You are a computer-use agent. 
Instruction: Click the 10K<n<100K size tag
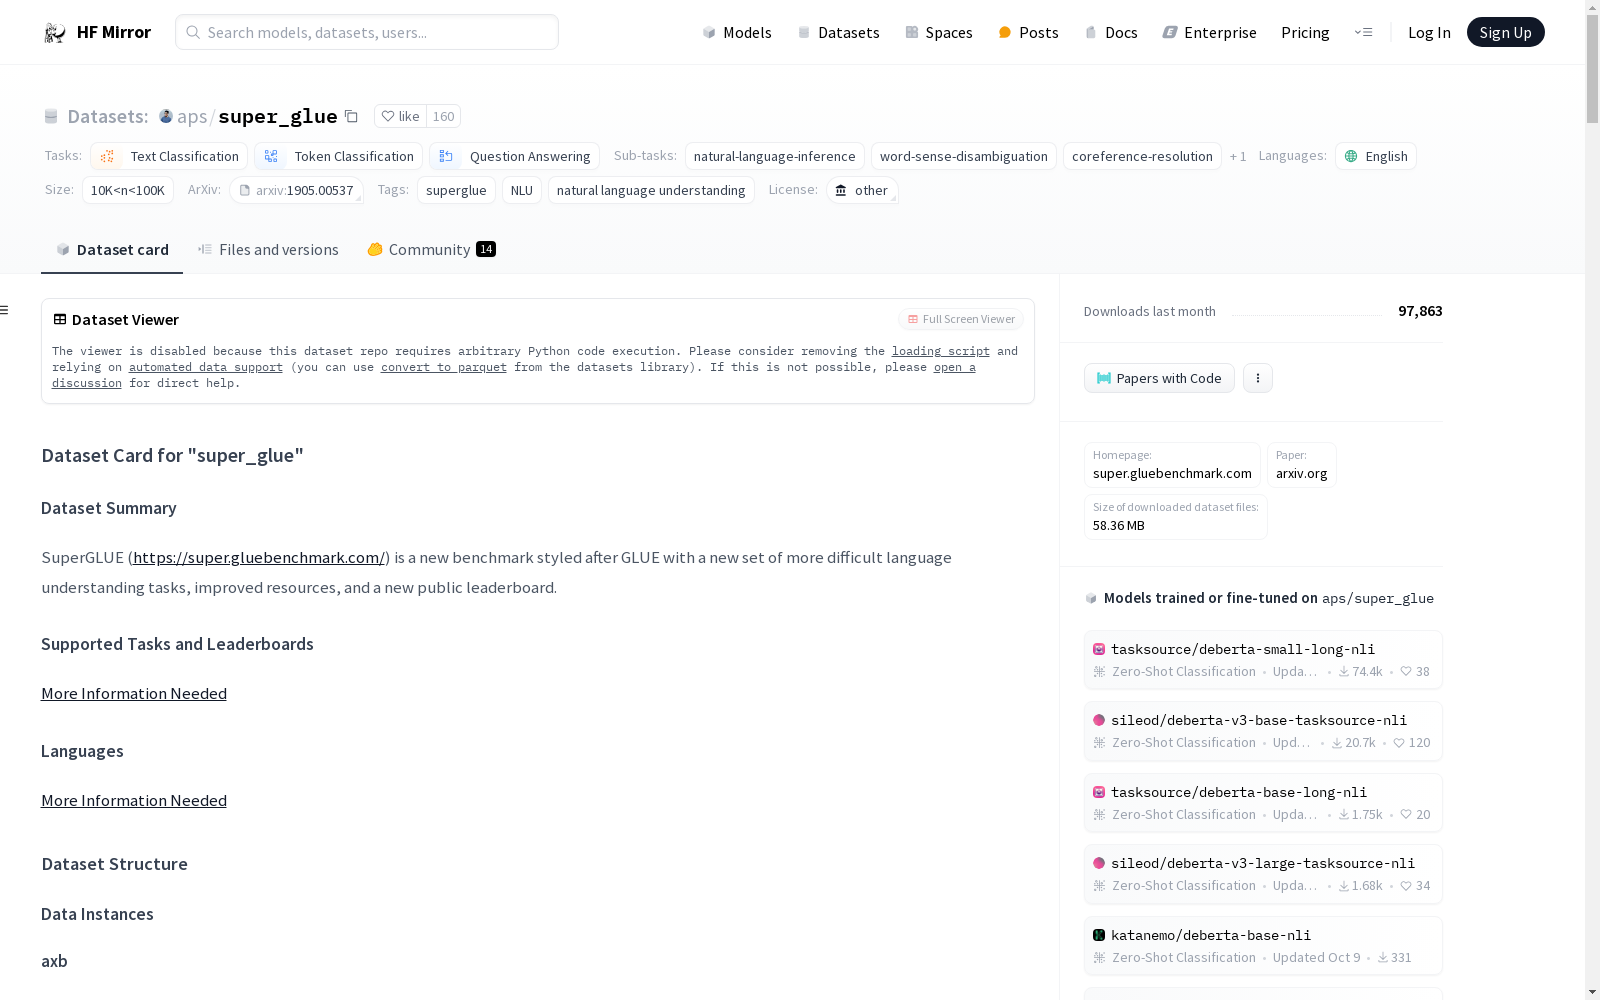[x=127, y=190]
